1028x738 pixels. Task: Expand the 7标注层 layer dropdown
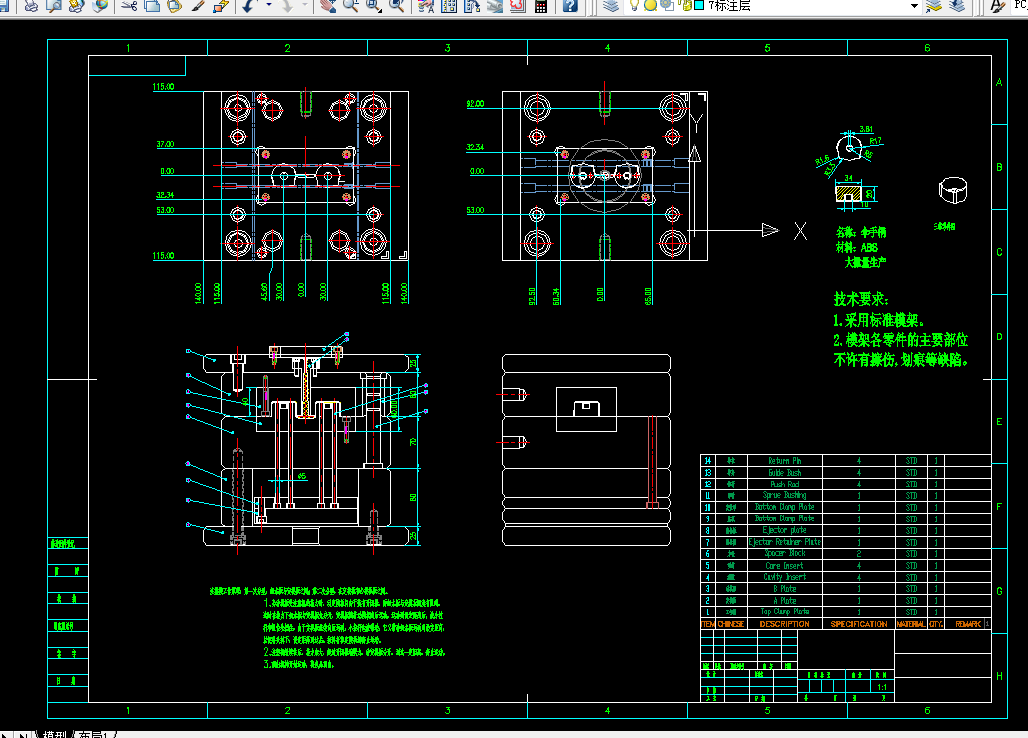(x=914, y=6)
